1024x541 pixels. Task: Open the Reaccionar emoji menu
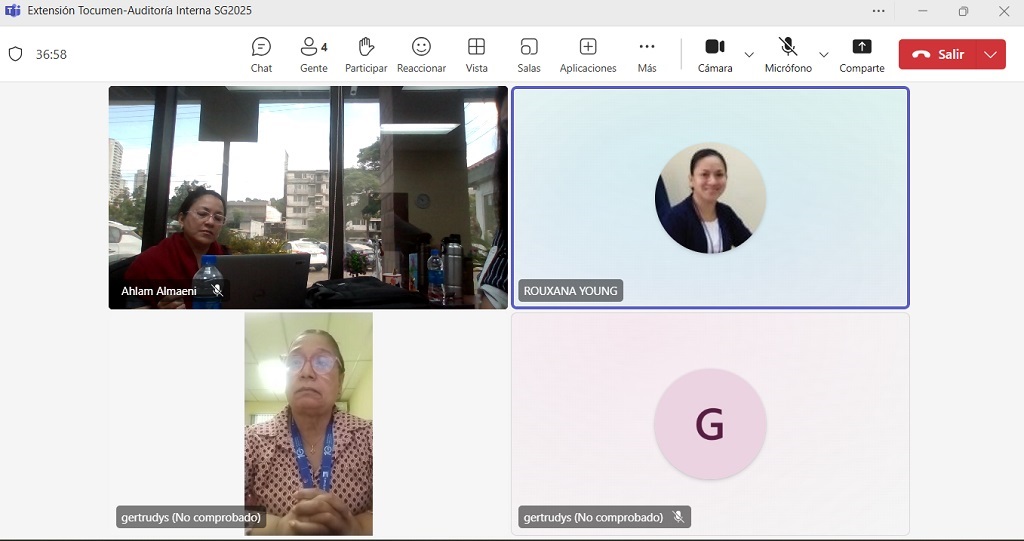pos(421,54)
